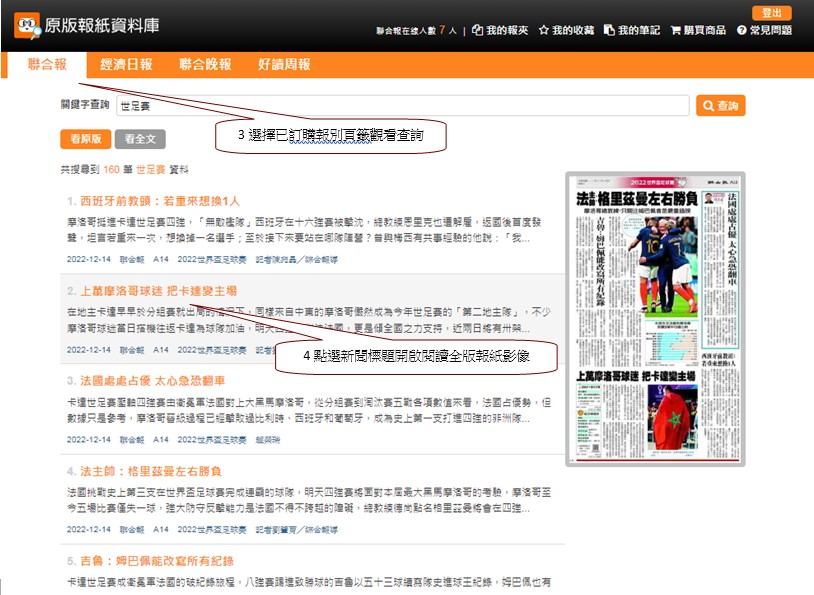Switch to 看原版 view
814x595 pixels.
click(86, 139)
